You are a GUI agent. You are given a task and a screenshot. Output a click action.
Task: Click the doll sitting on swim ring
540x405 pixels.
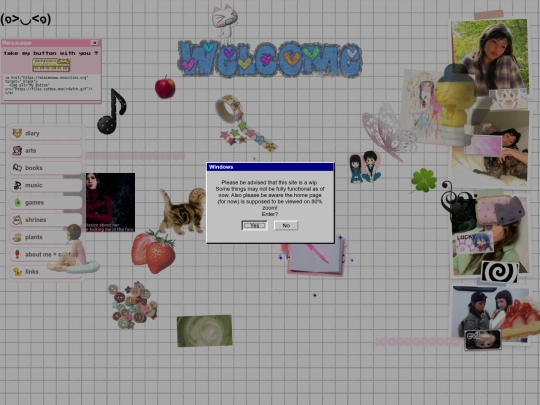(x=74, y=249)
